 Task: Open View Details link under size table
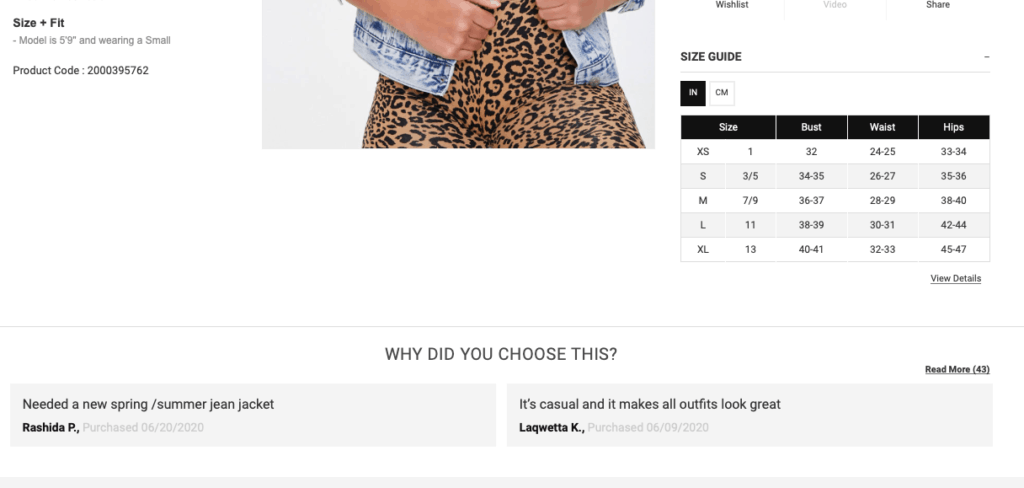pos(955,278)
